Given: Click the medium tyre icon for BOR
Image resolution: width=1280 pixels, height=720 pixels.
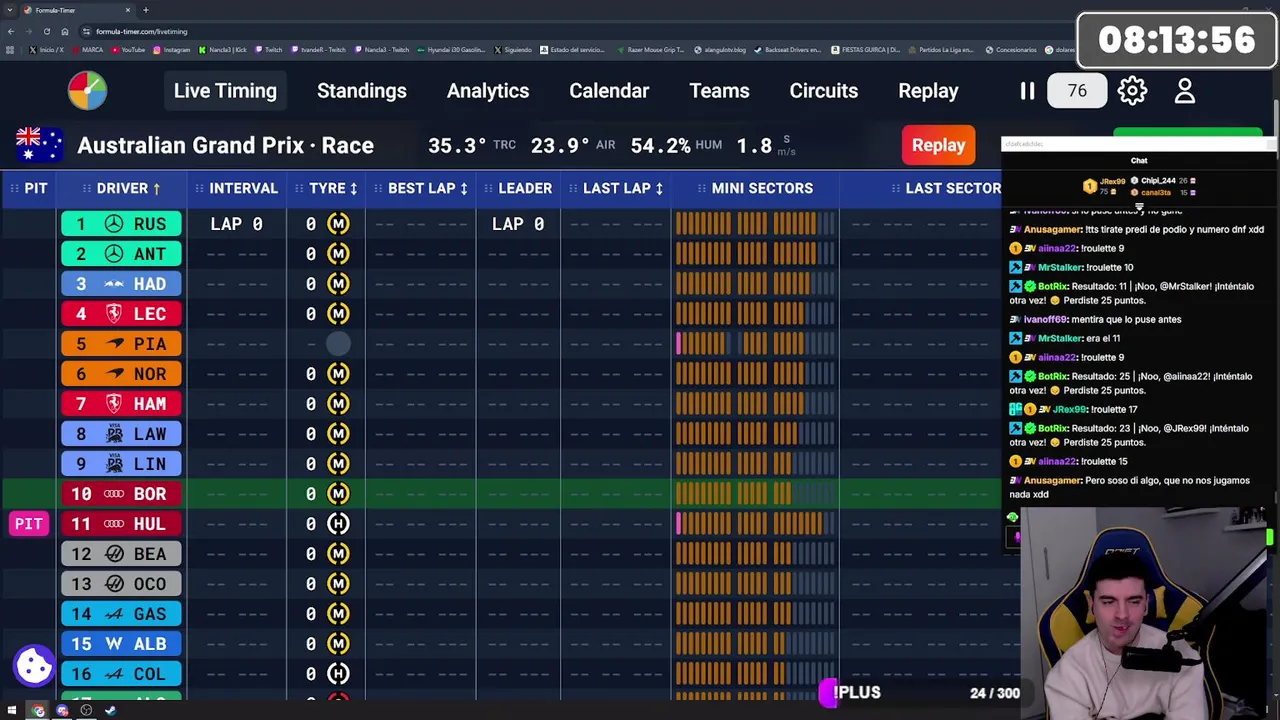Looking at the screenshot, I should coord(338,494).
